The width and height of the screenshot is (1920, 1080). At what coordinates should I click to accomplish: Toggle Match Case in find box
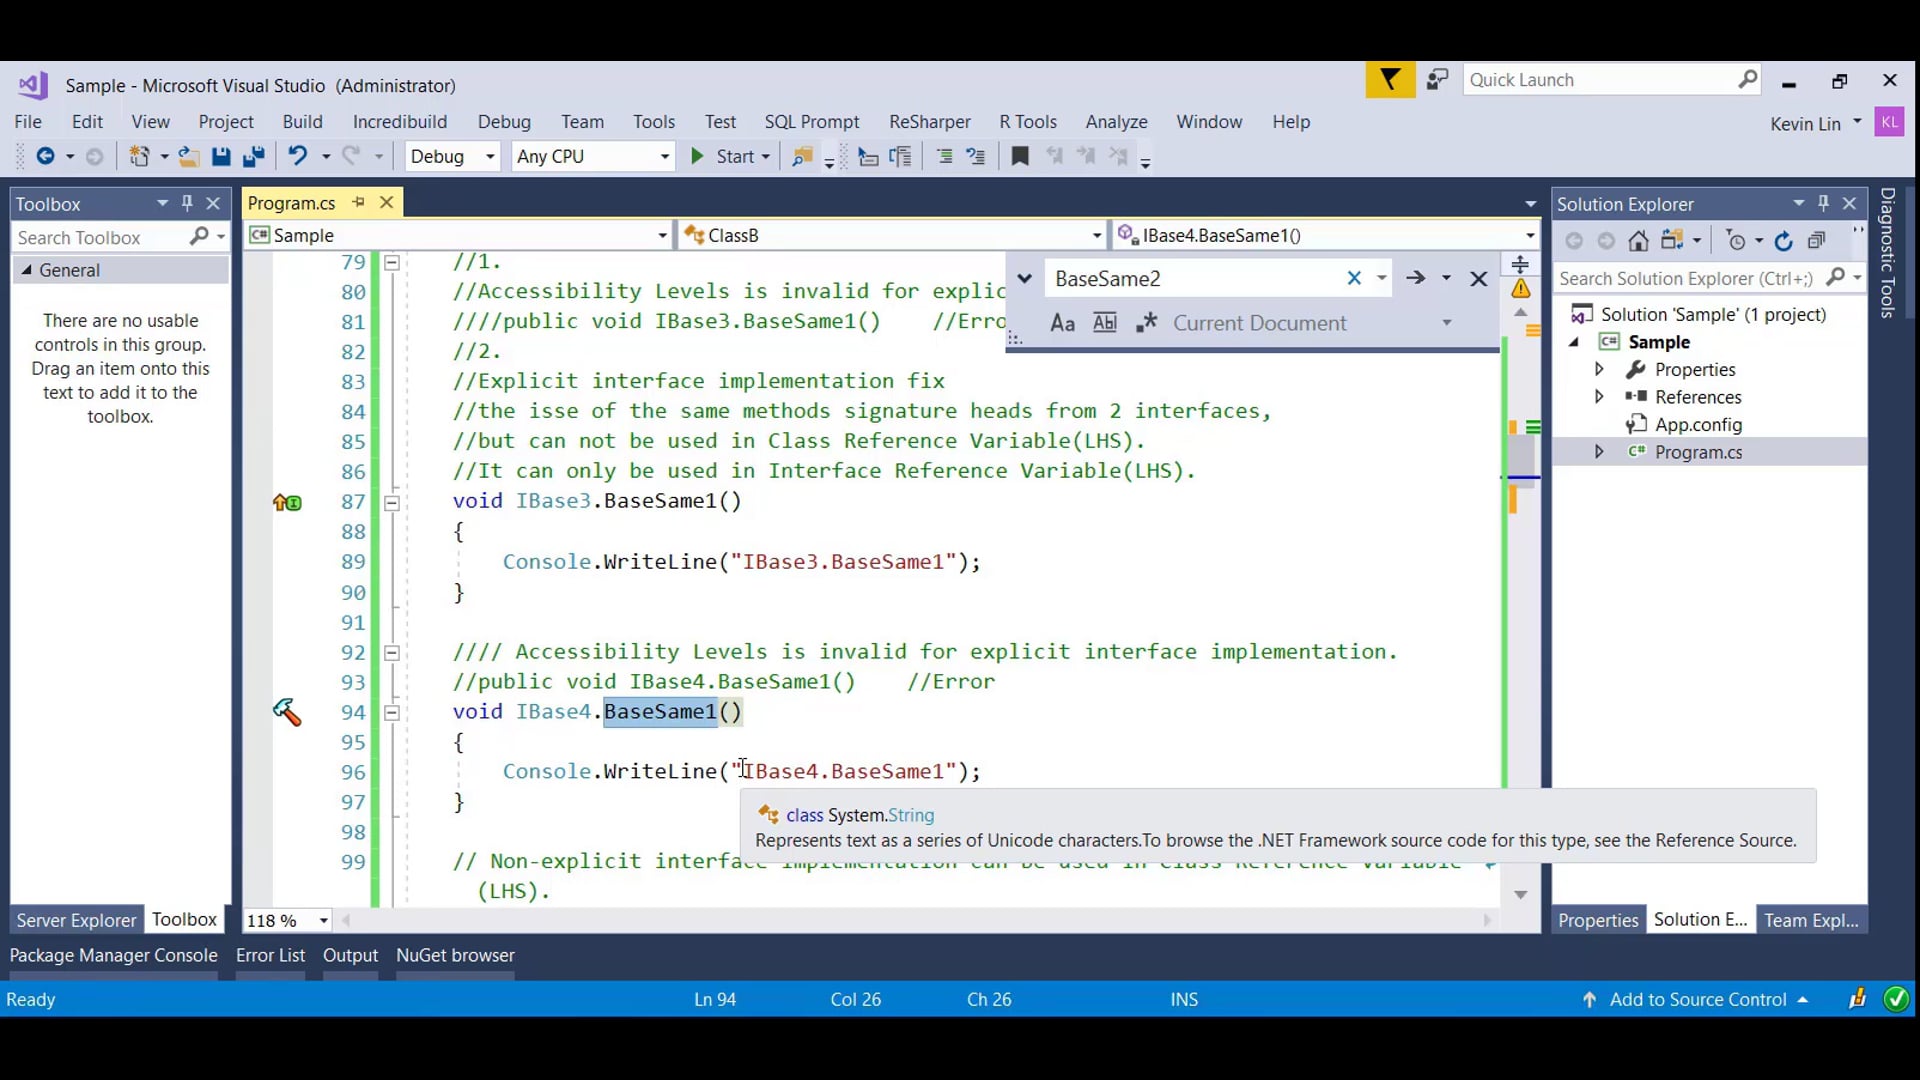[1062, 324]
